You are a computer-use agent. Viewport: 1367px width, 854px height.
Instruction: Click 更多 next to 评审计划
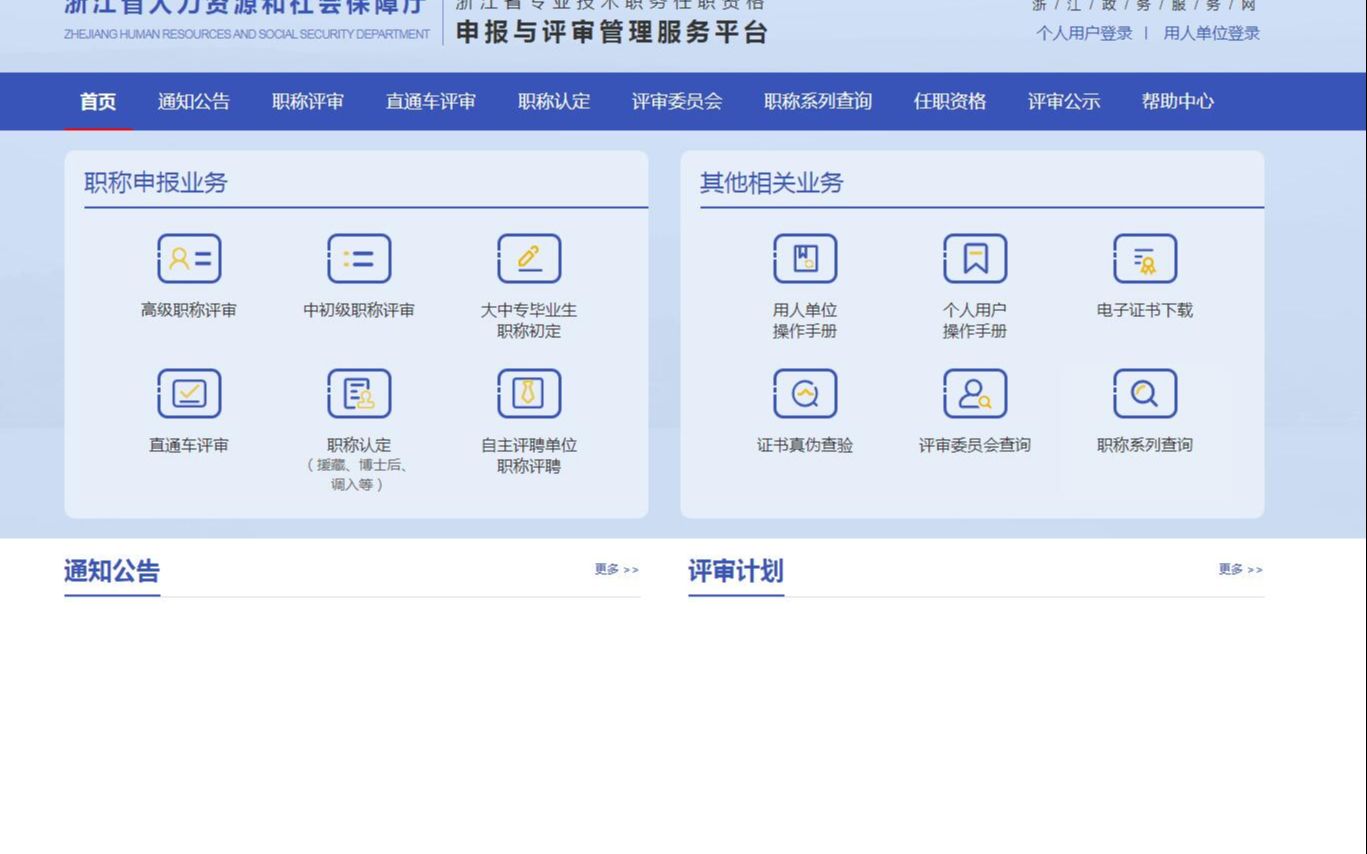pos(1241,569)
